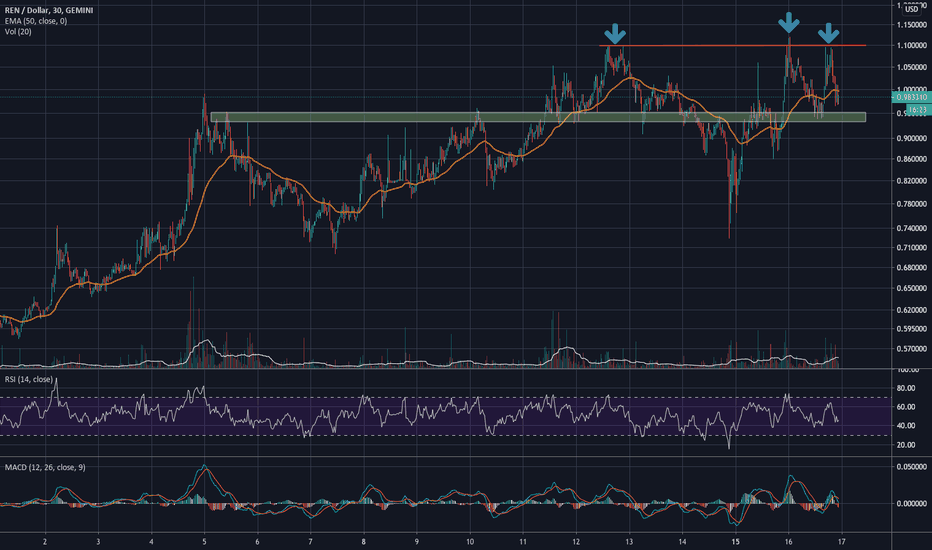Click day 7 on the time axis
932x550 pixels.
(x=310, y=542)
